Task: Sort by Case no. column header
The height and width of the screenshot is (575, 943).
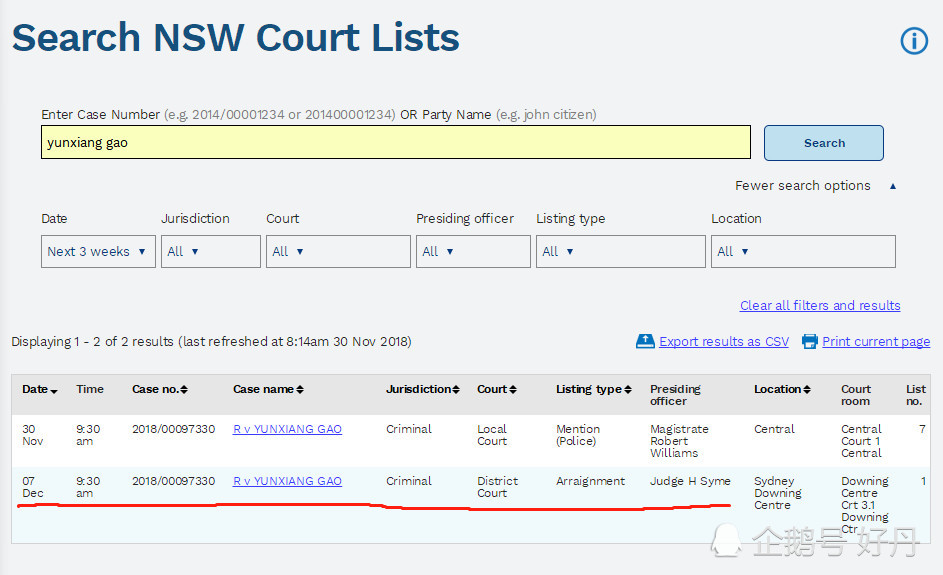Action: (x=160, y=389)
